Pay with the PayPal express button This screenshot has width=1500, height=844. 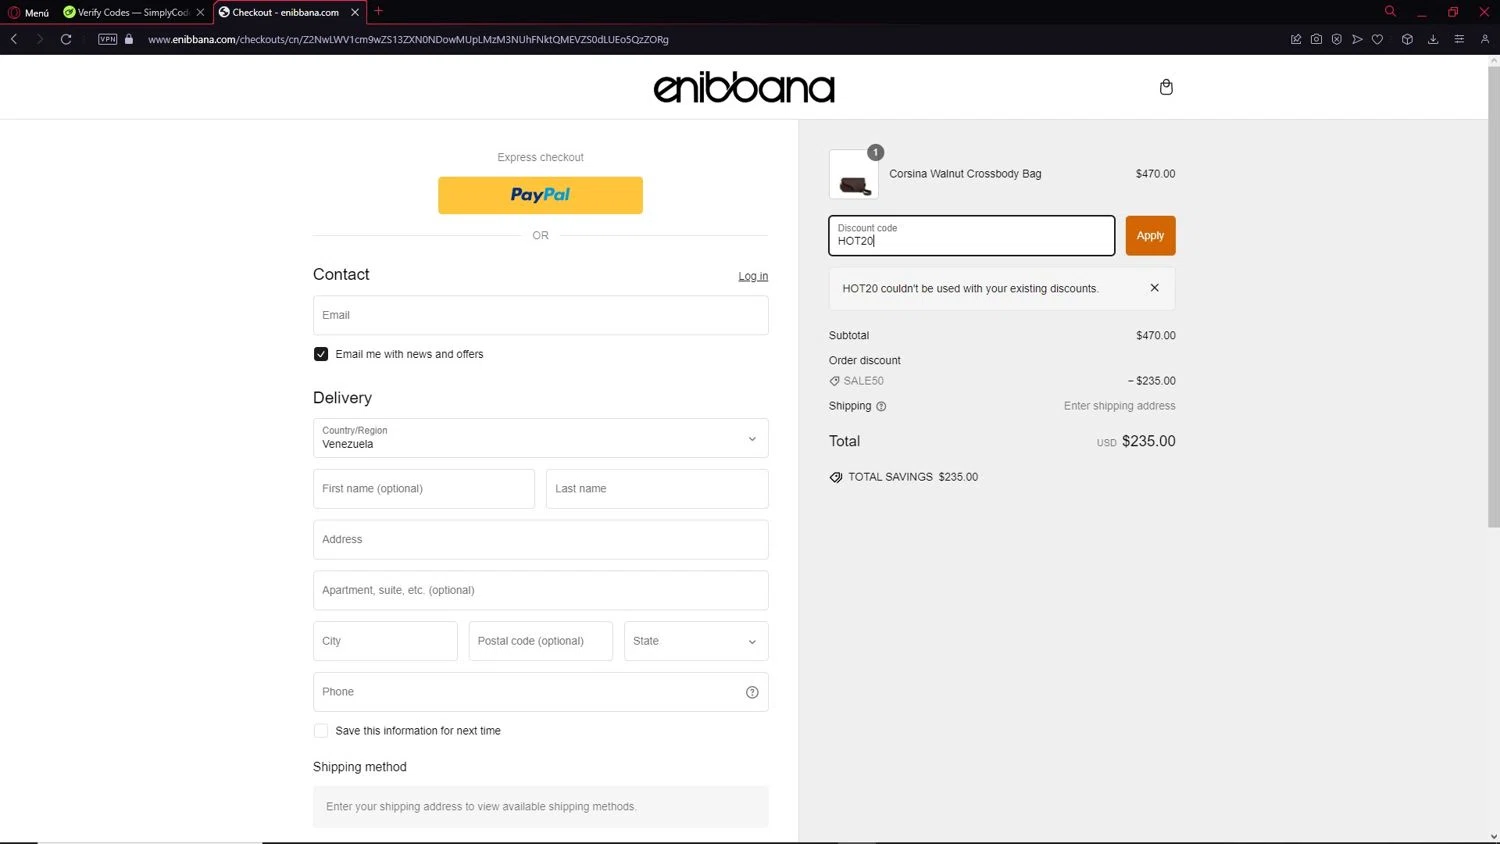tap(540, 195)
